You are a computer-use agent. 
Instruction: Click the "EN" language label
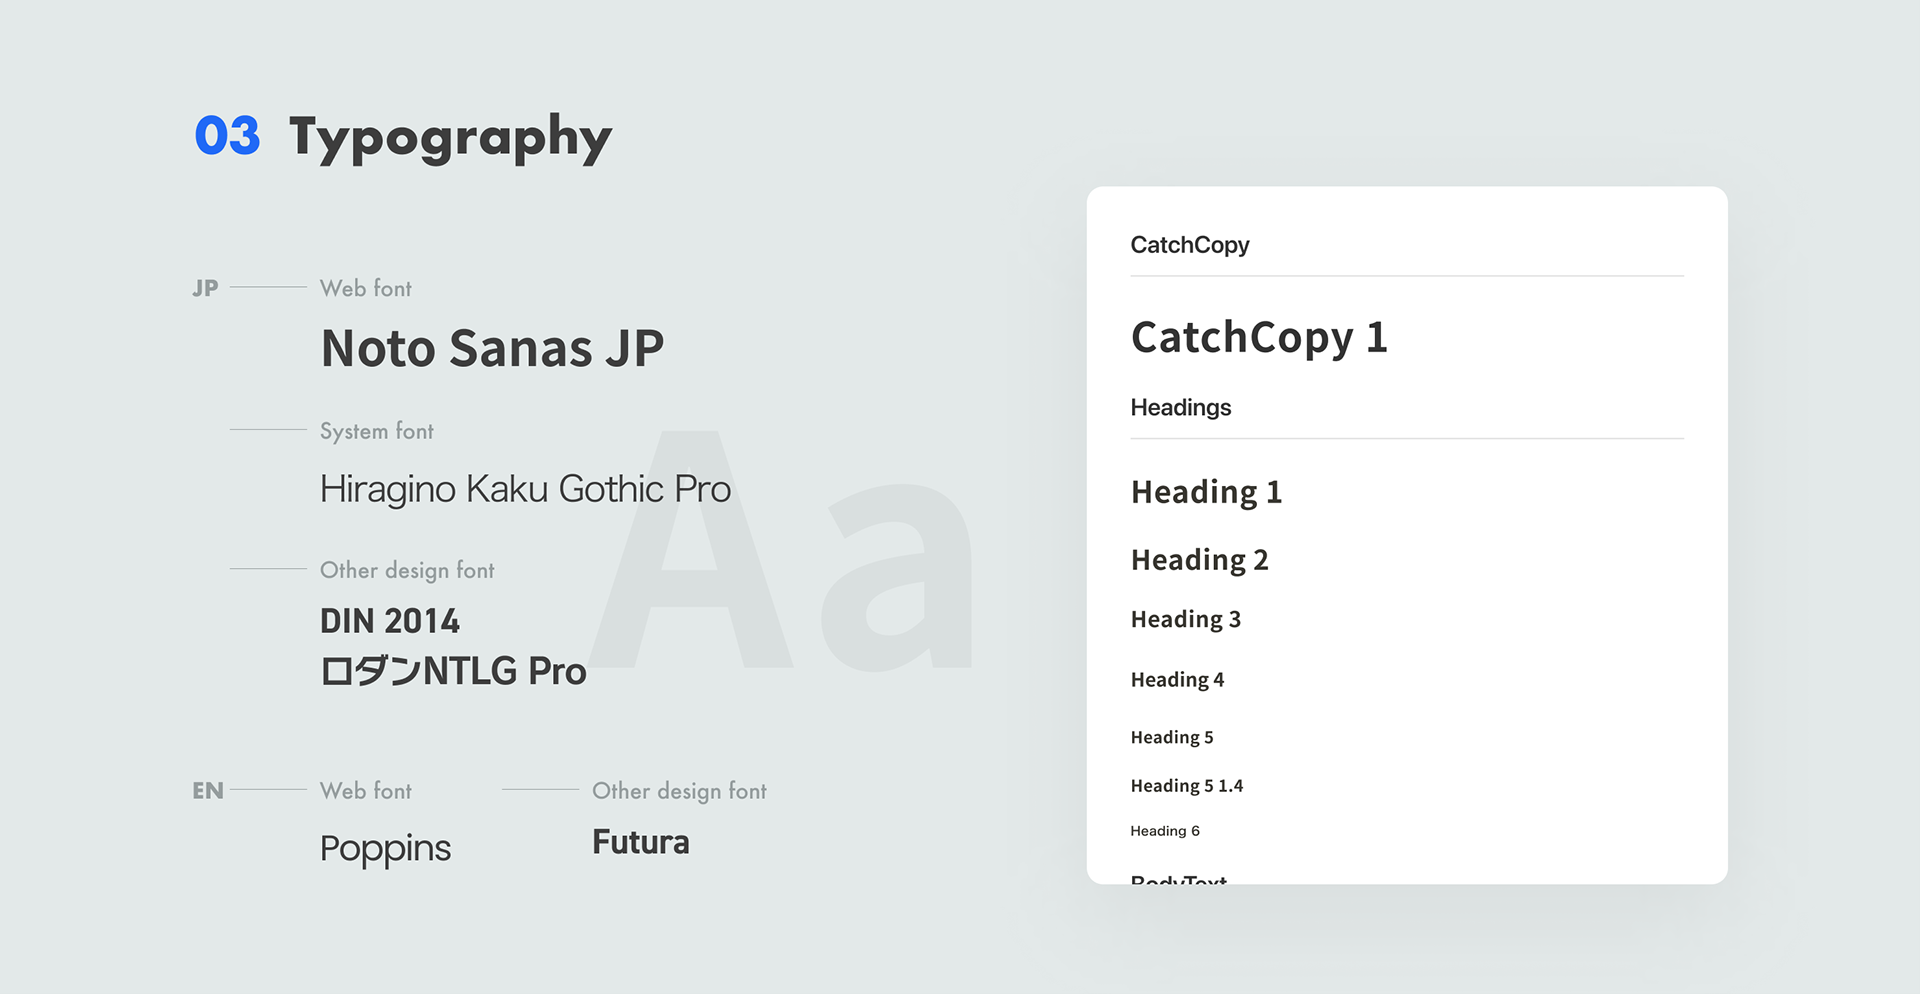click(208, 791)
